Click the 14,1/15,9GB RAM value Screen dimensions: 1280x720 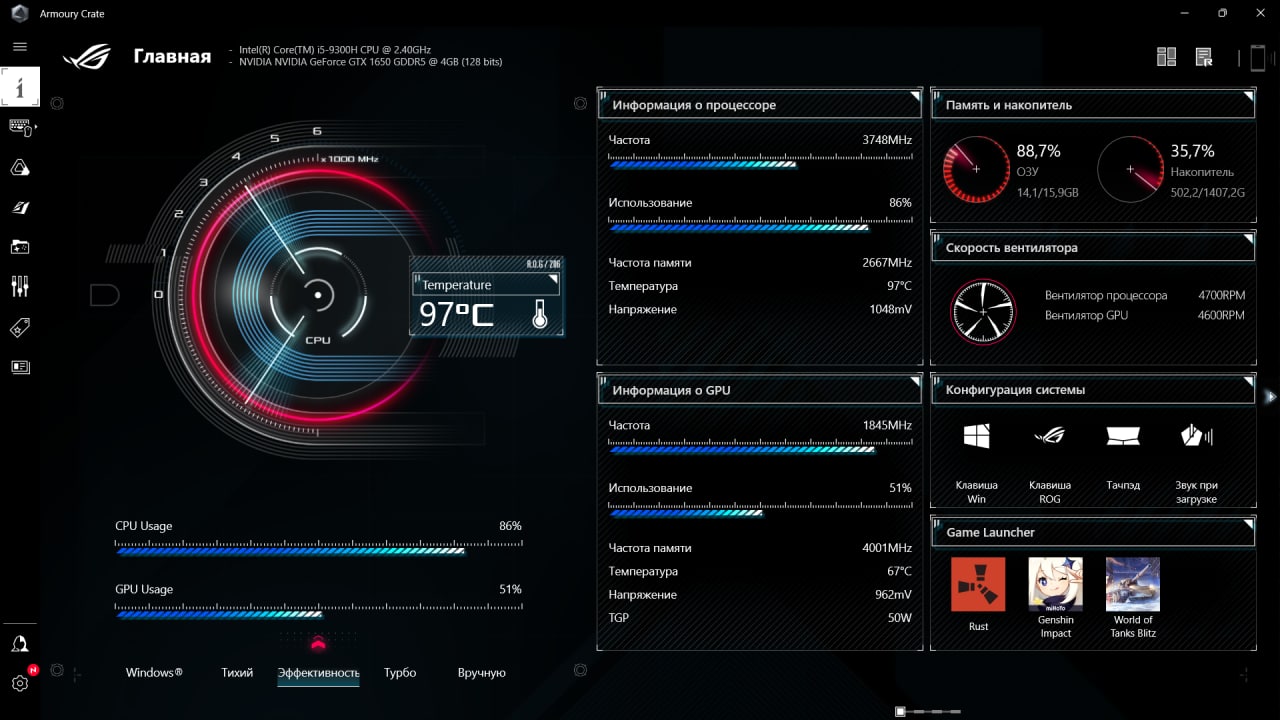click(x=1048, y=193)
